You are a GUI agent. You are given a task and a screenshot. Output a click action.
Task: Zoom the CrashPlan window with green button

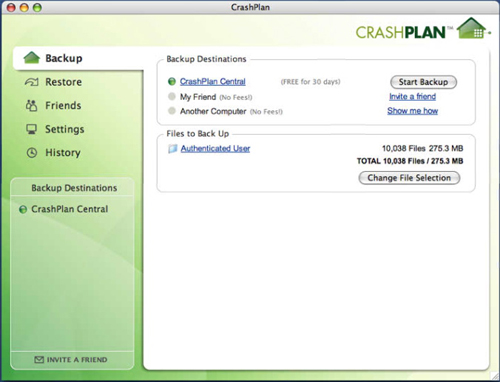coord(37,7)
